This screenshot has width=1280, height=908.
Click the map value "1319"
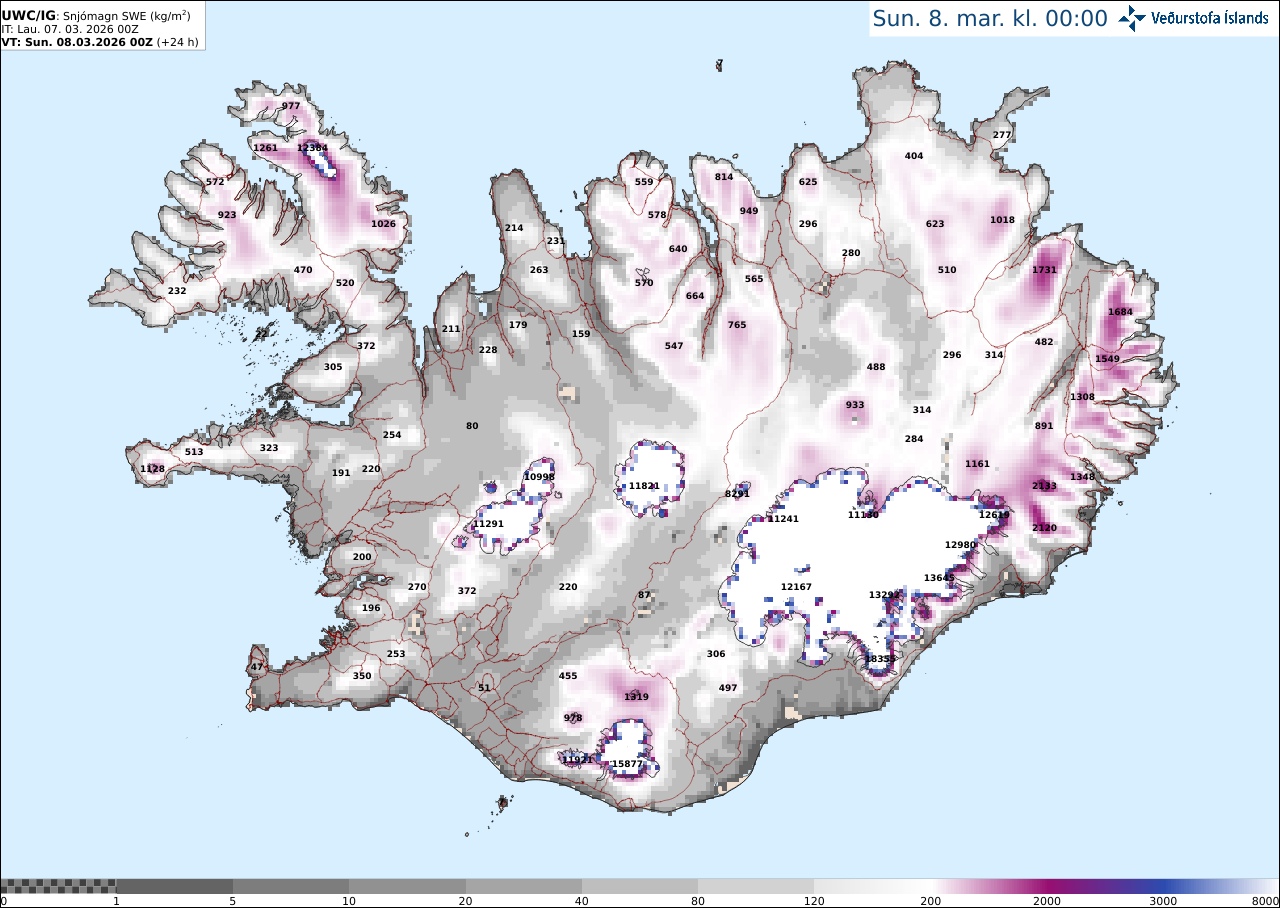pos(636,697)
